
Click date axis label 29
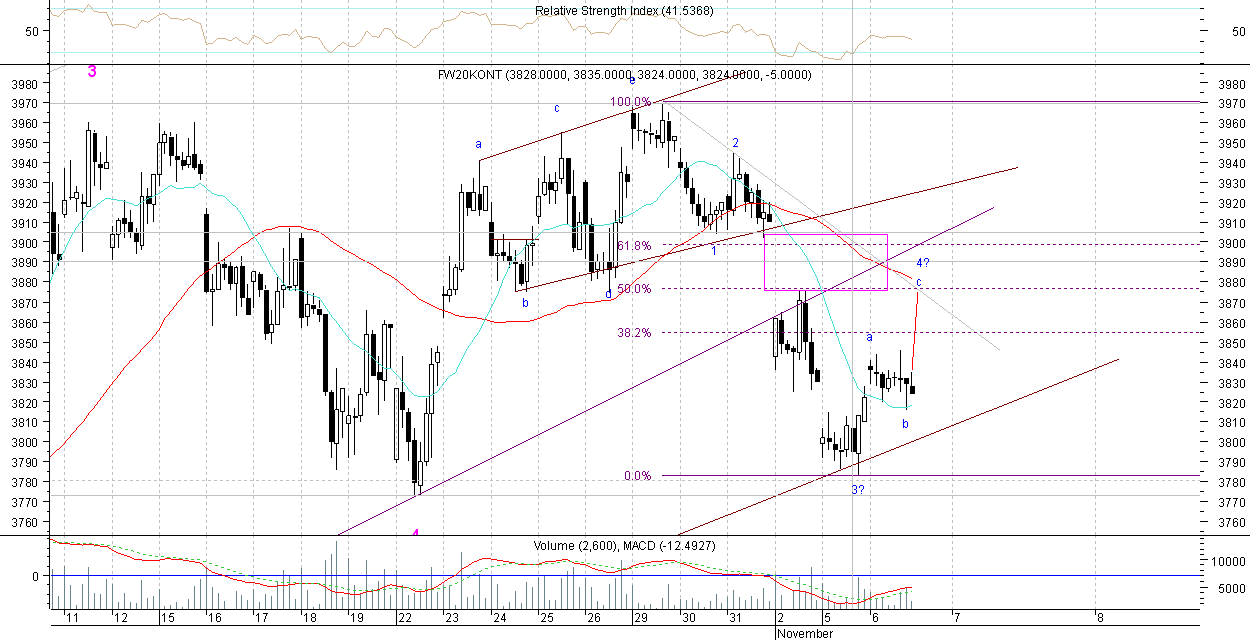click(640, 618)
